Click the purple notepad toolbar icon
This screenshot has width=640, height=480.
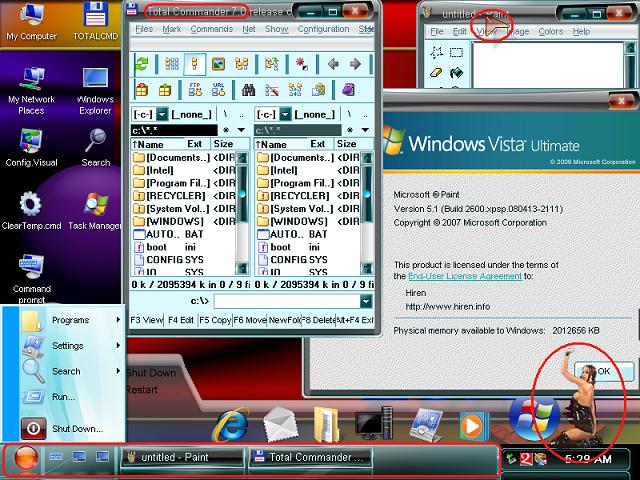point(348,90)
